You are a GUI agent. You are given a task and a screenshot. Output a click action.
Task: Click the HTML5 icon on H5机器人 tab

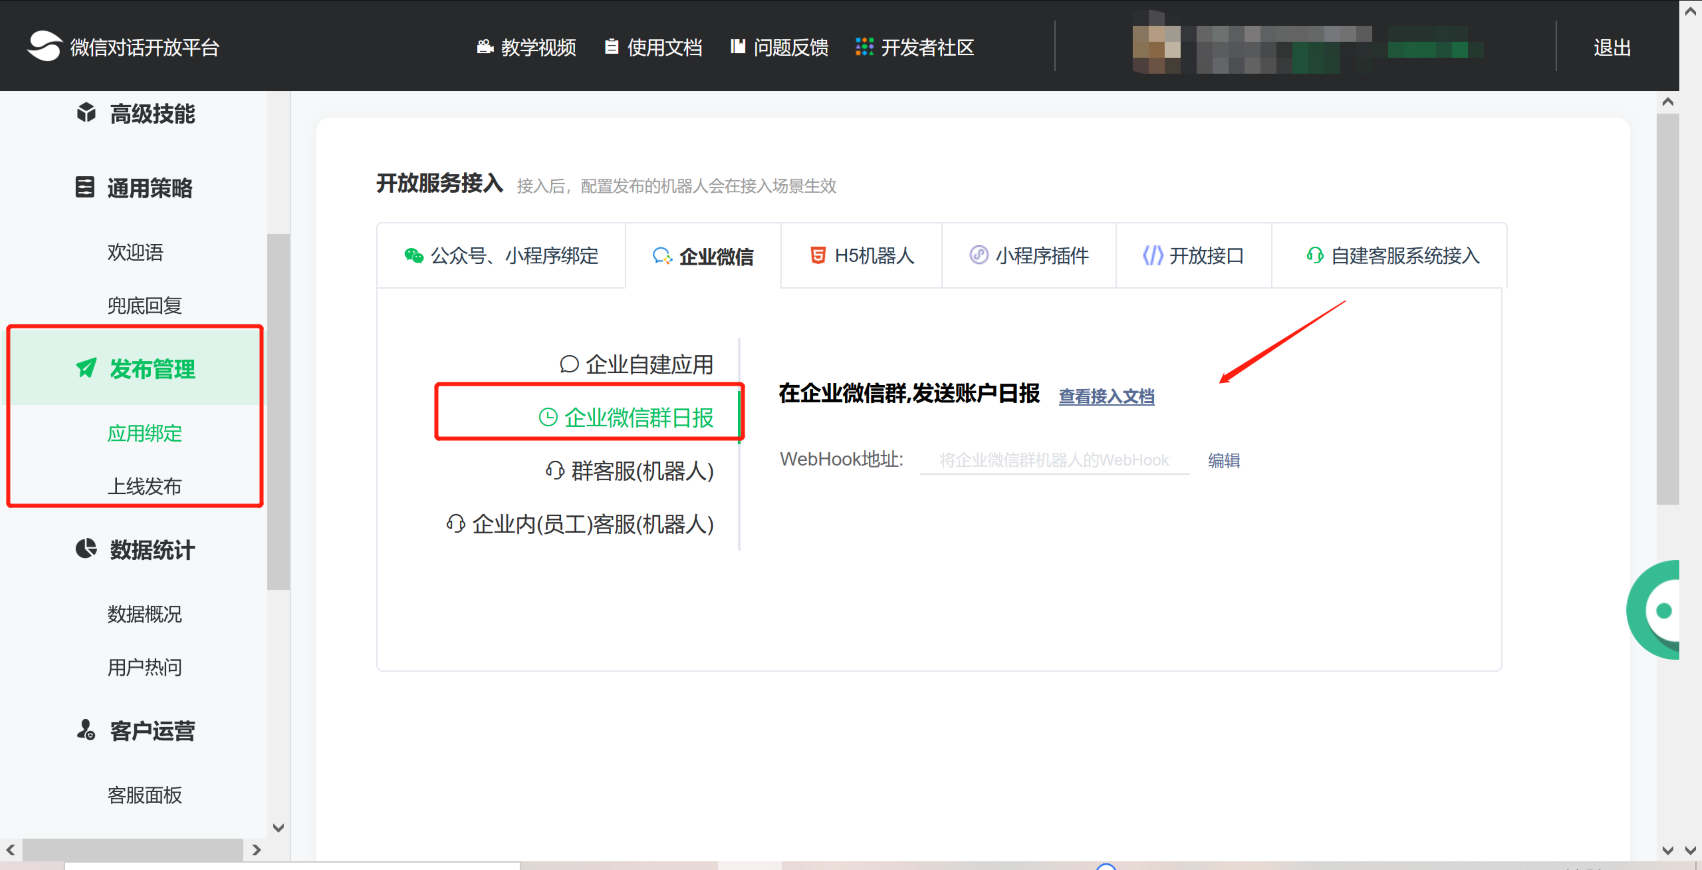[818, 256]
